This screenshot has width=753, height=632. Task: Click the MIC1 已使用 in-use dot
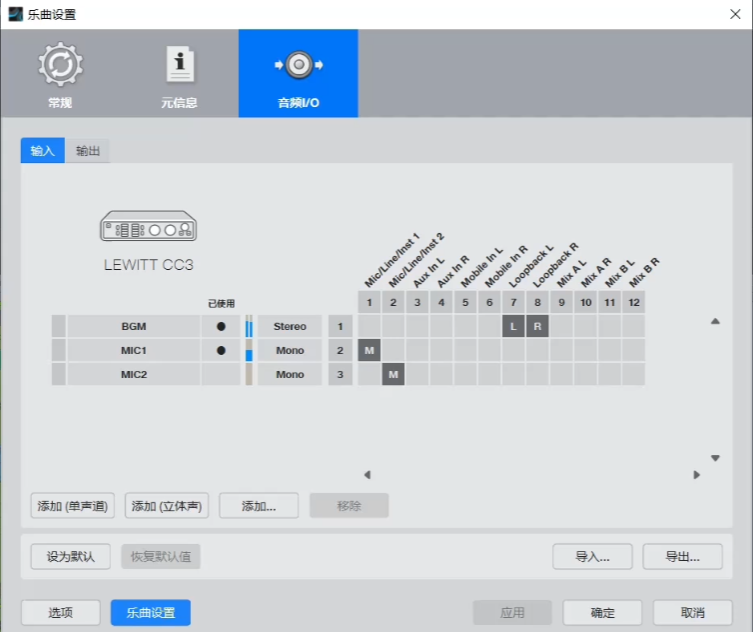click(x=221, y=351)
